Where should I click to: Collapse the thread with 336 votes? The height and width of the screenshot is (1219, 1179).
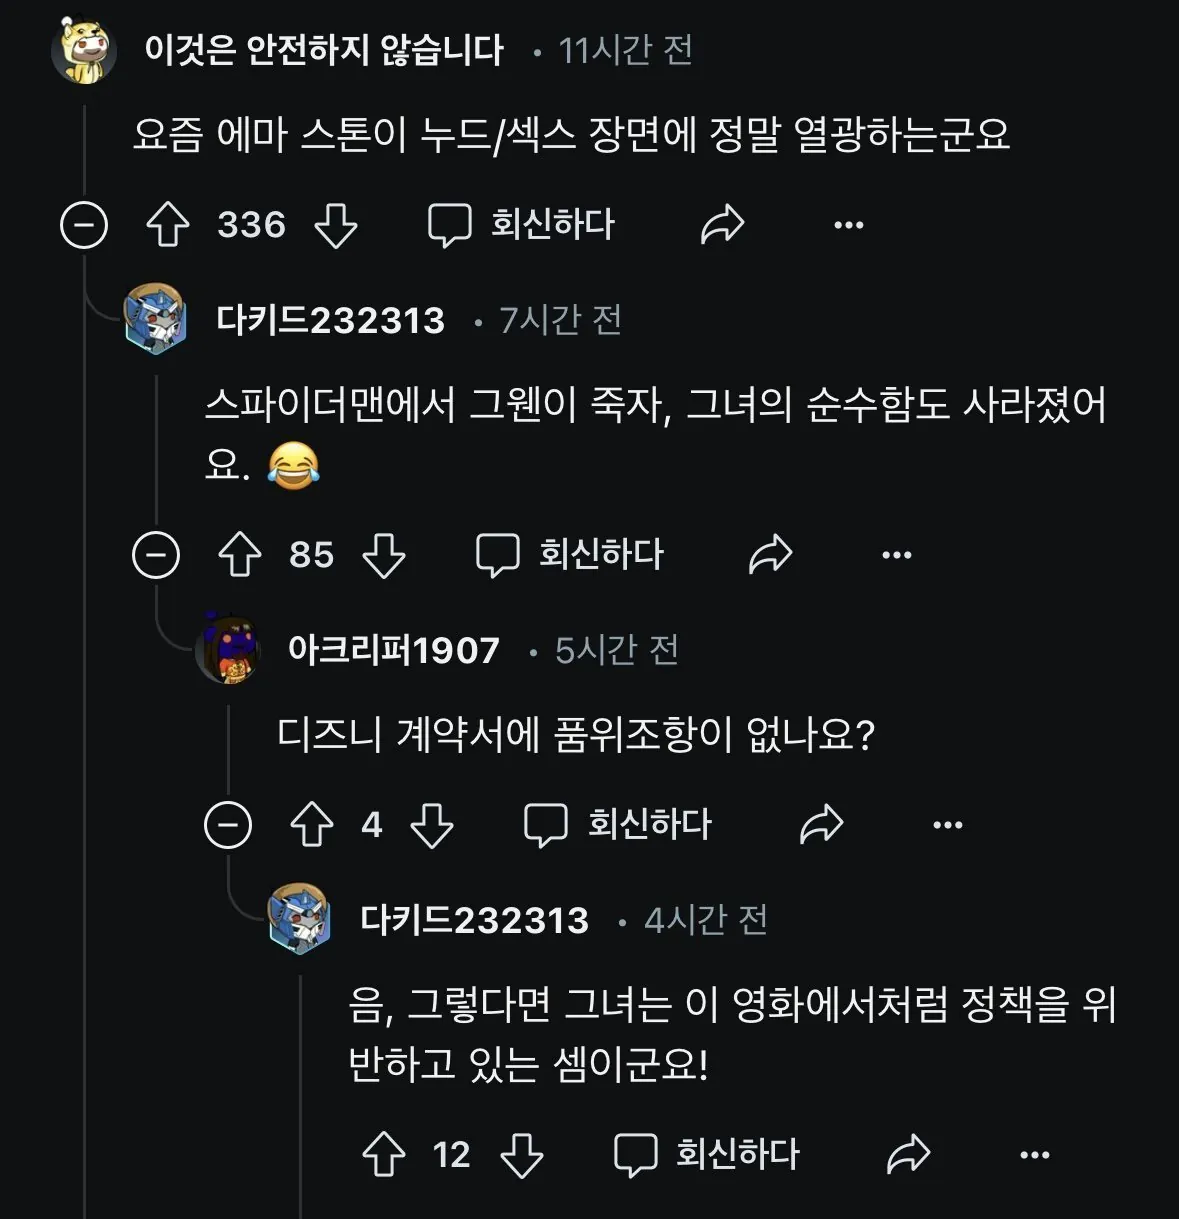(84, 225)
